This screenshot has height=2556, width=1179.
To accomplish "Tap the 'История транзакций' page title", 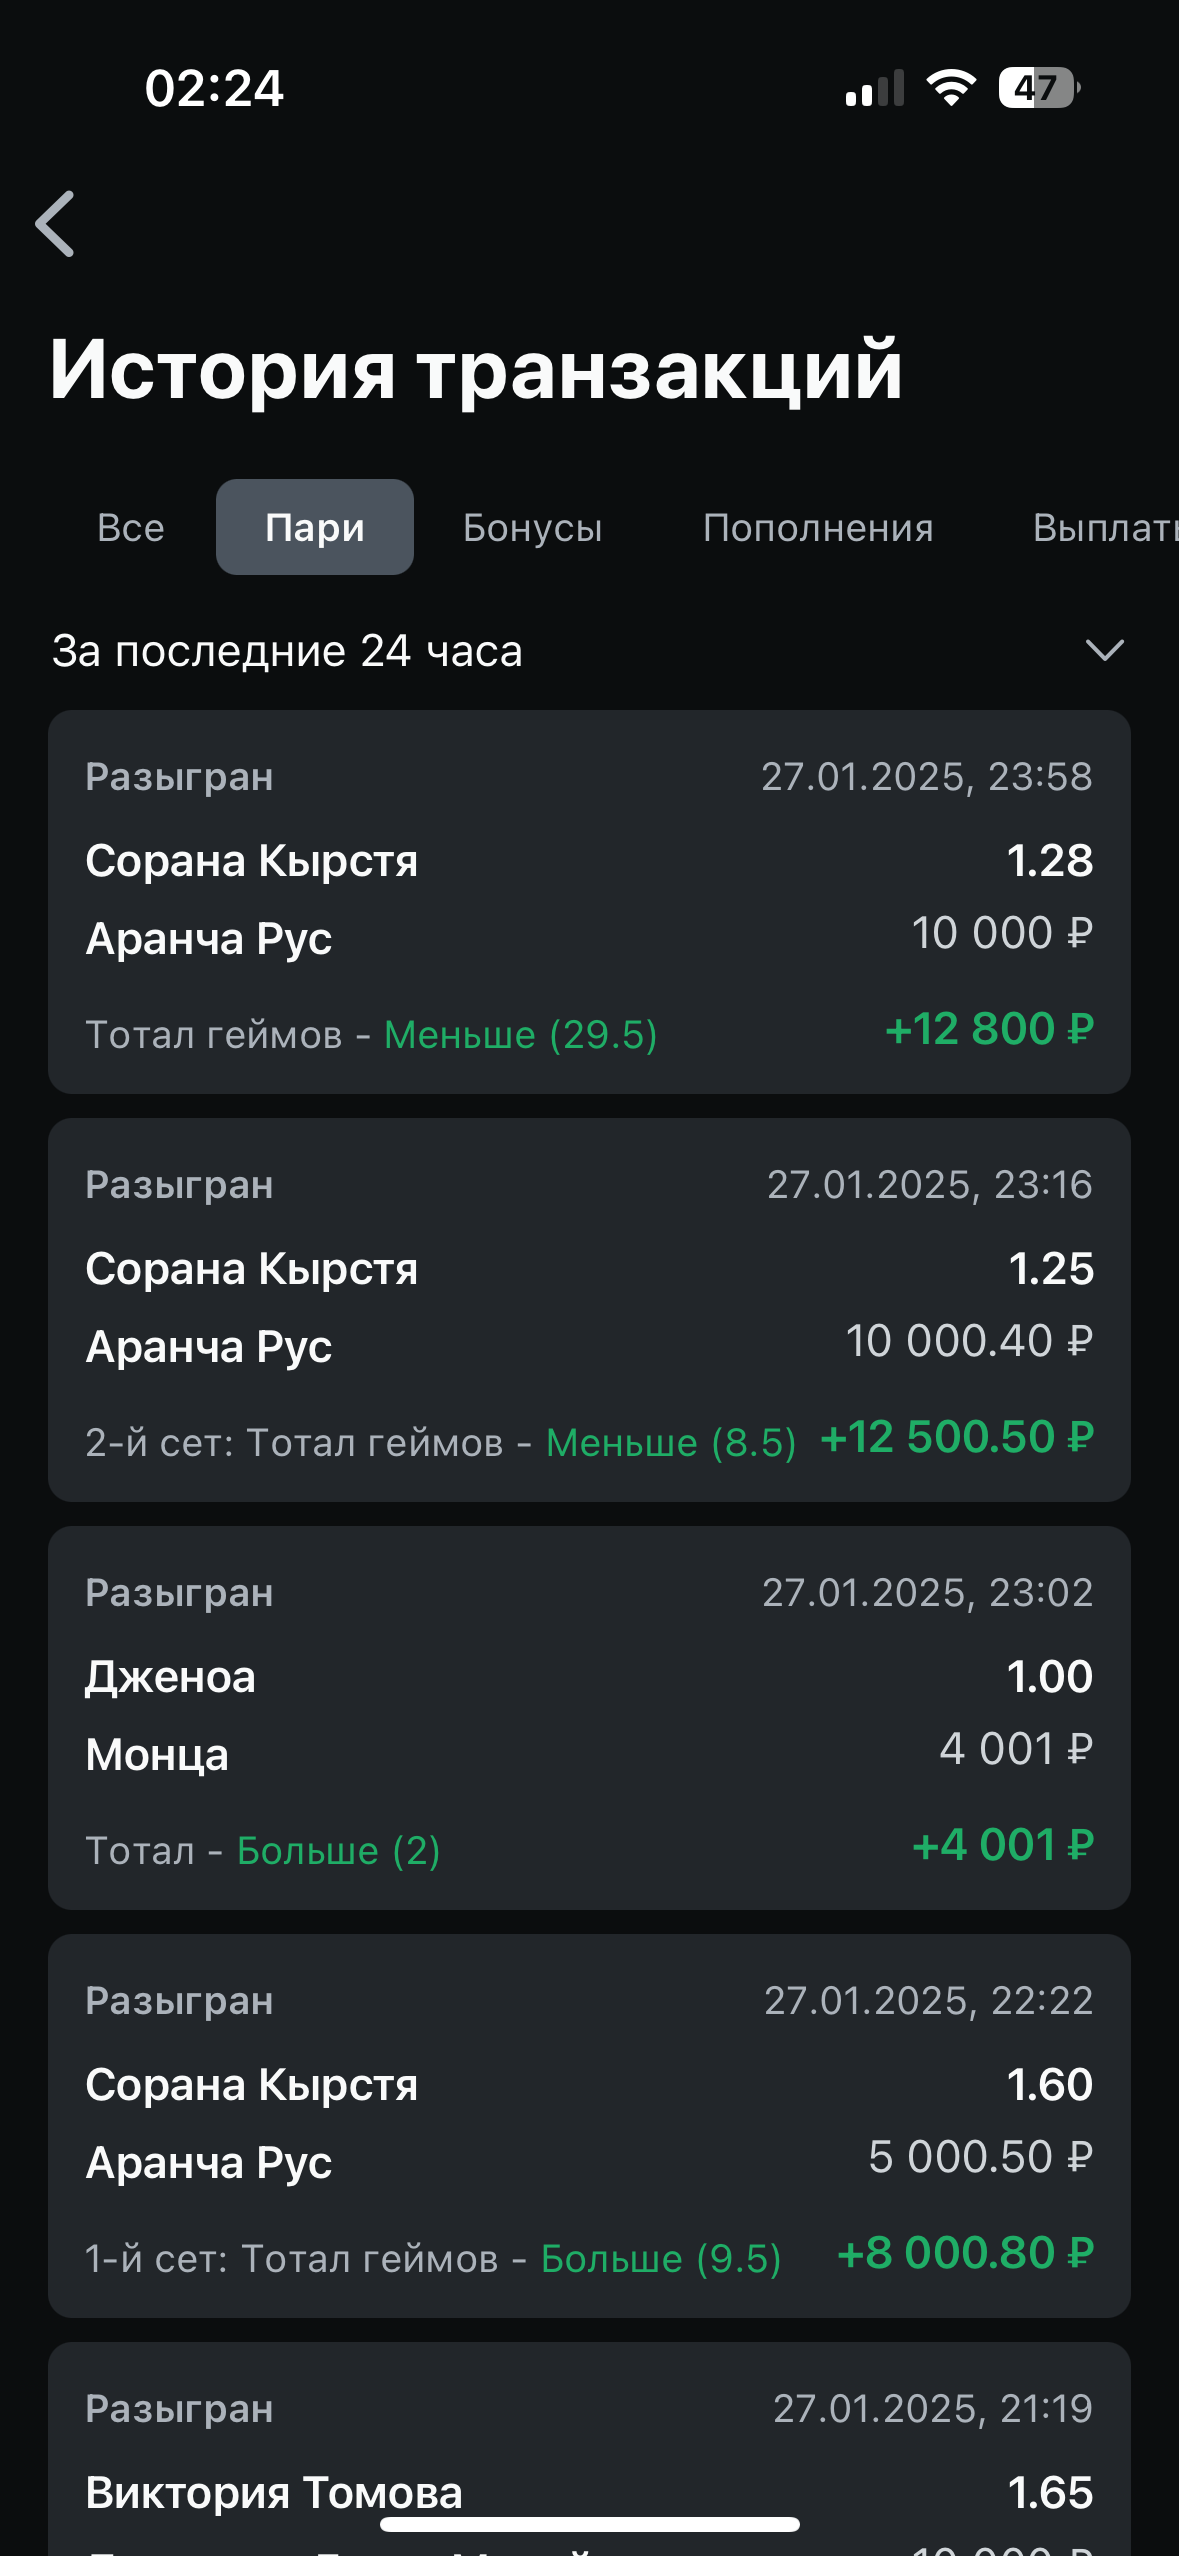I will [x=476, y=369].
